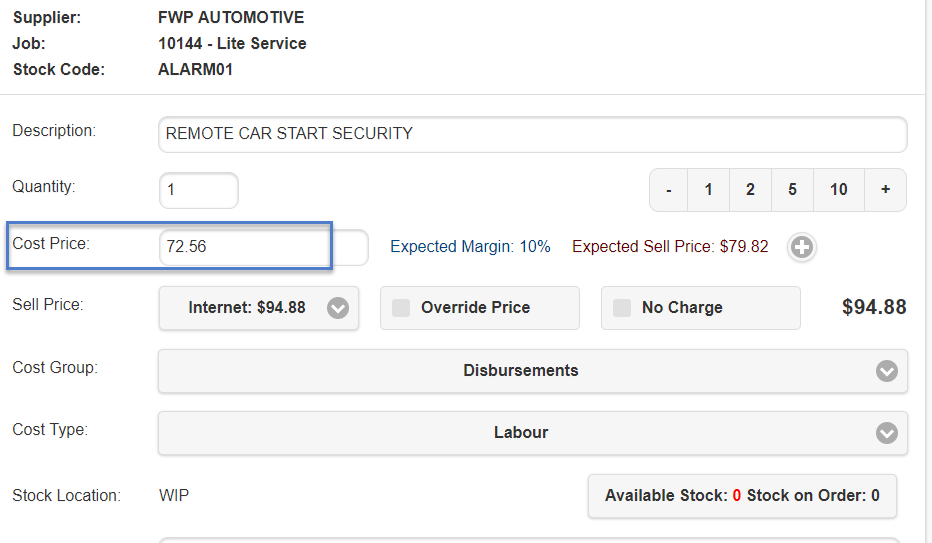932x543 pixels.
Task: Click the WIP stock location value
Action: coord(174,496)
